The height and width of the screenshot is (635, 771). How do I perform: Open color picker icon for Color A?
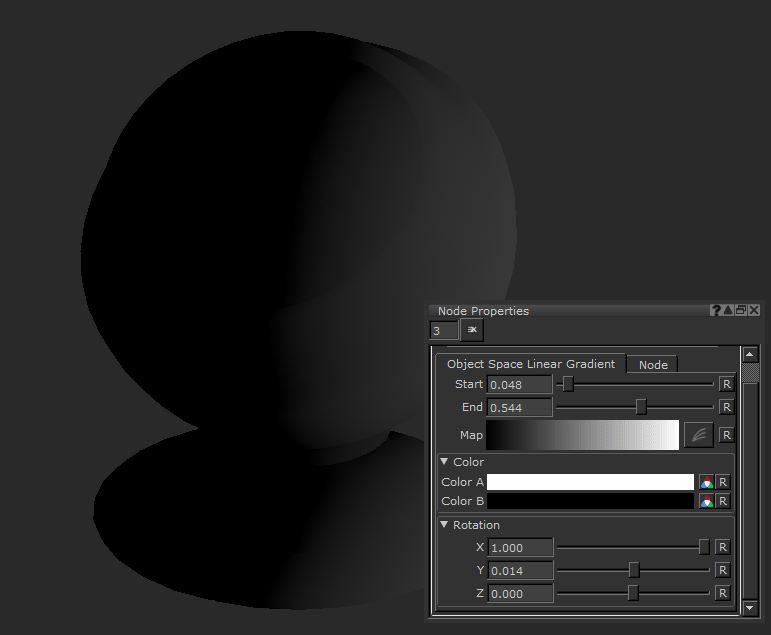tap(706, 482)
